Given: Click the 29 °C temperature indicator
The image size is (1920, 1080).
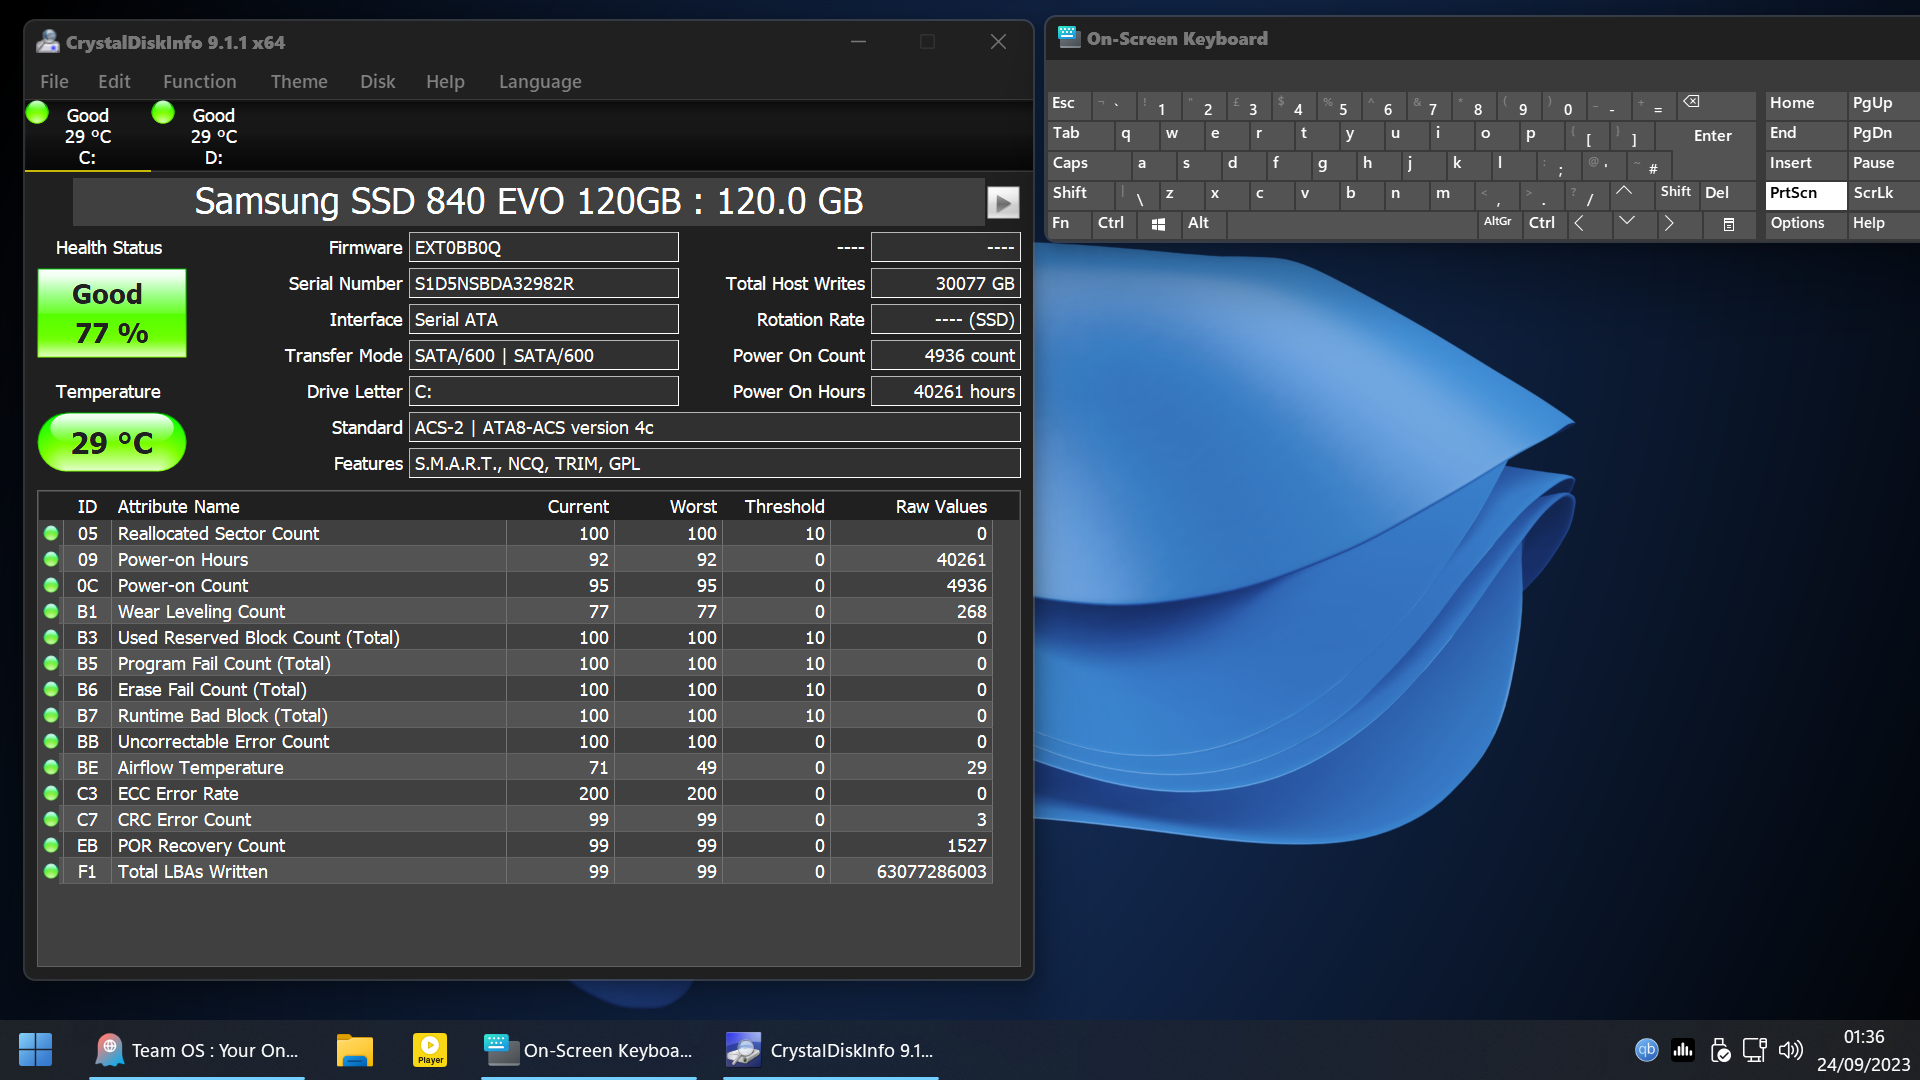Looking at the screenshot, I should [112, 443].
